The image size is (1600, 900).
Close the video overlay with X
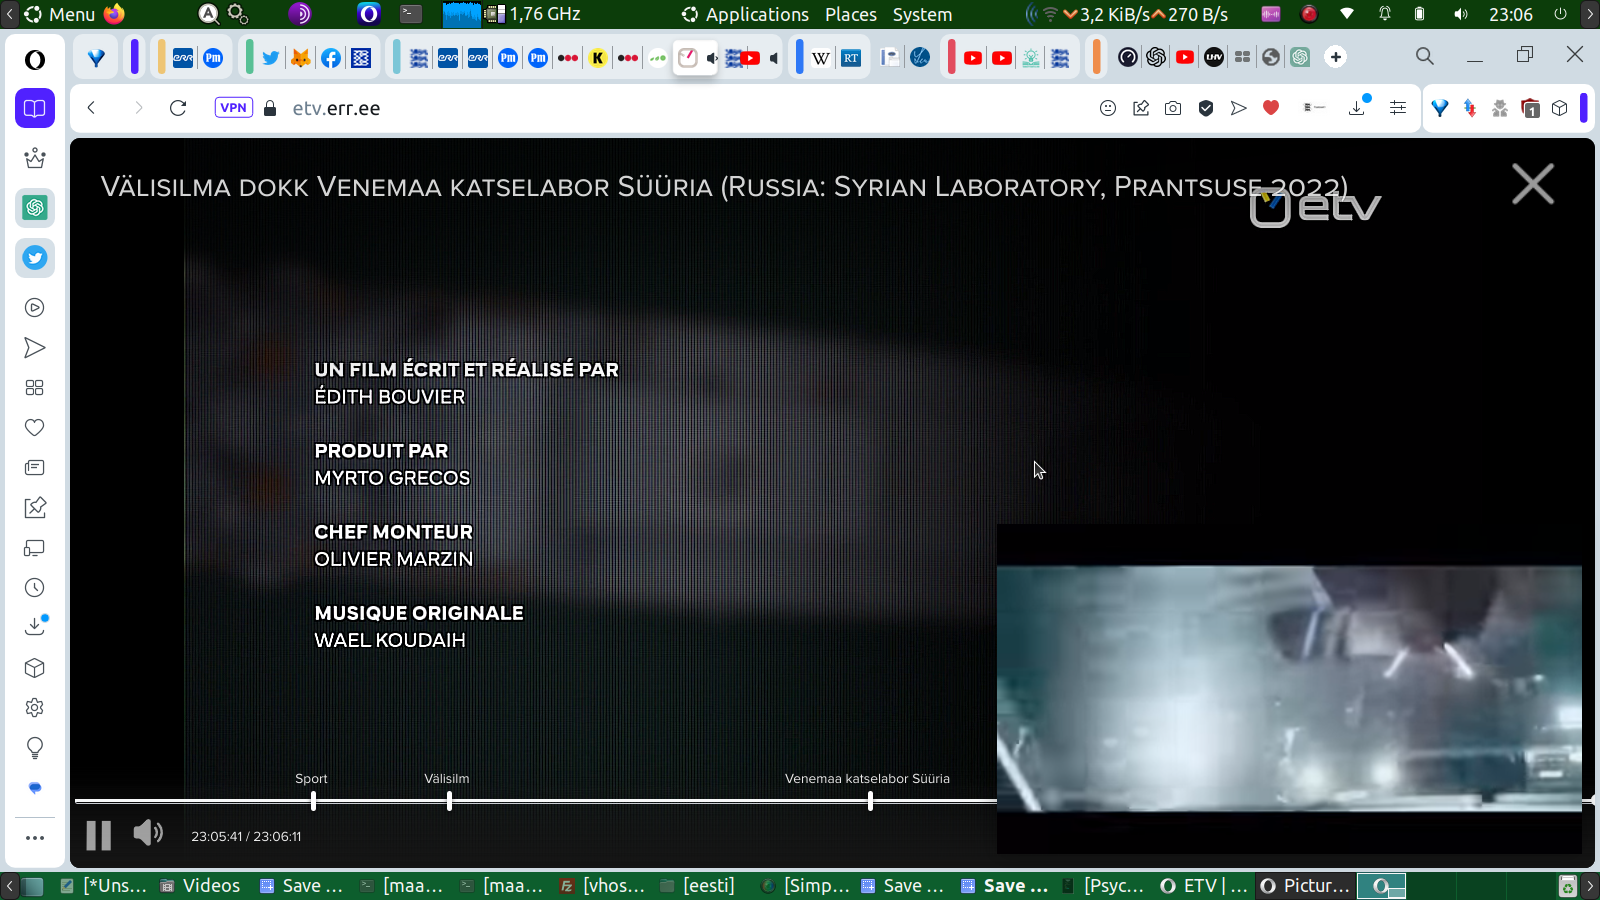(1532, 185)
